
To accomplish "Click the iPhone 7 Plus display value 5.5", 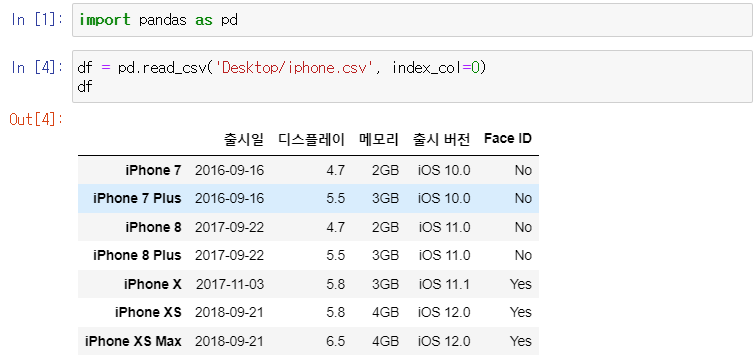I will point(336,199).
